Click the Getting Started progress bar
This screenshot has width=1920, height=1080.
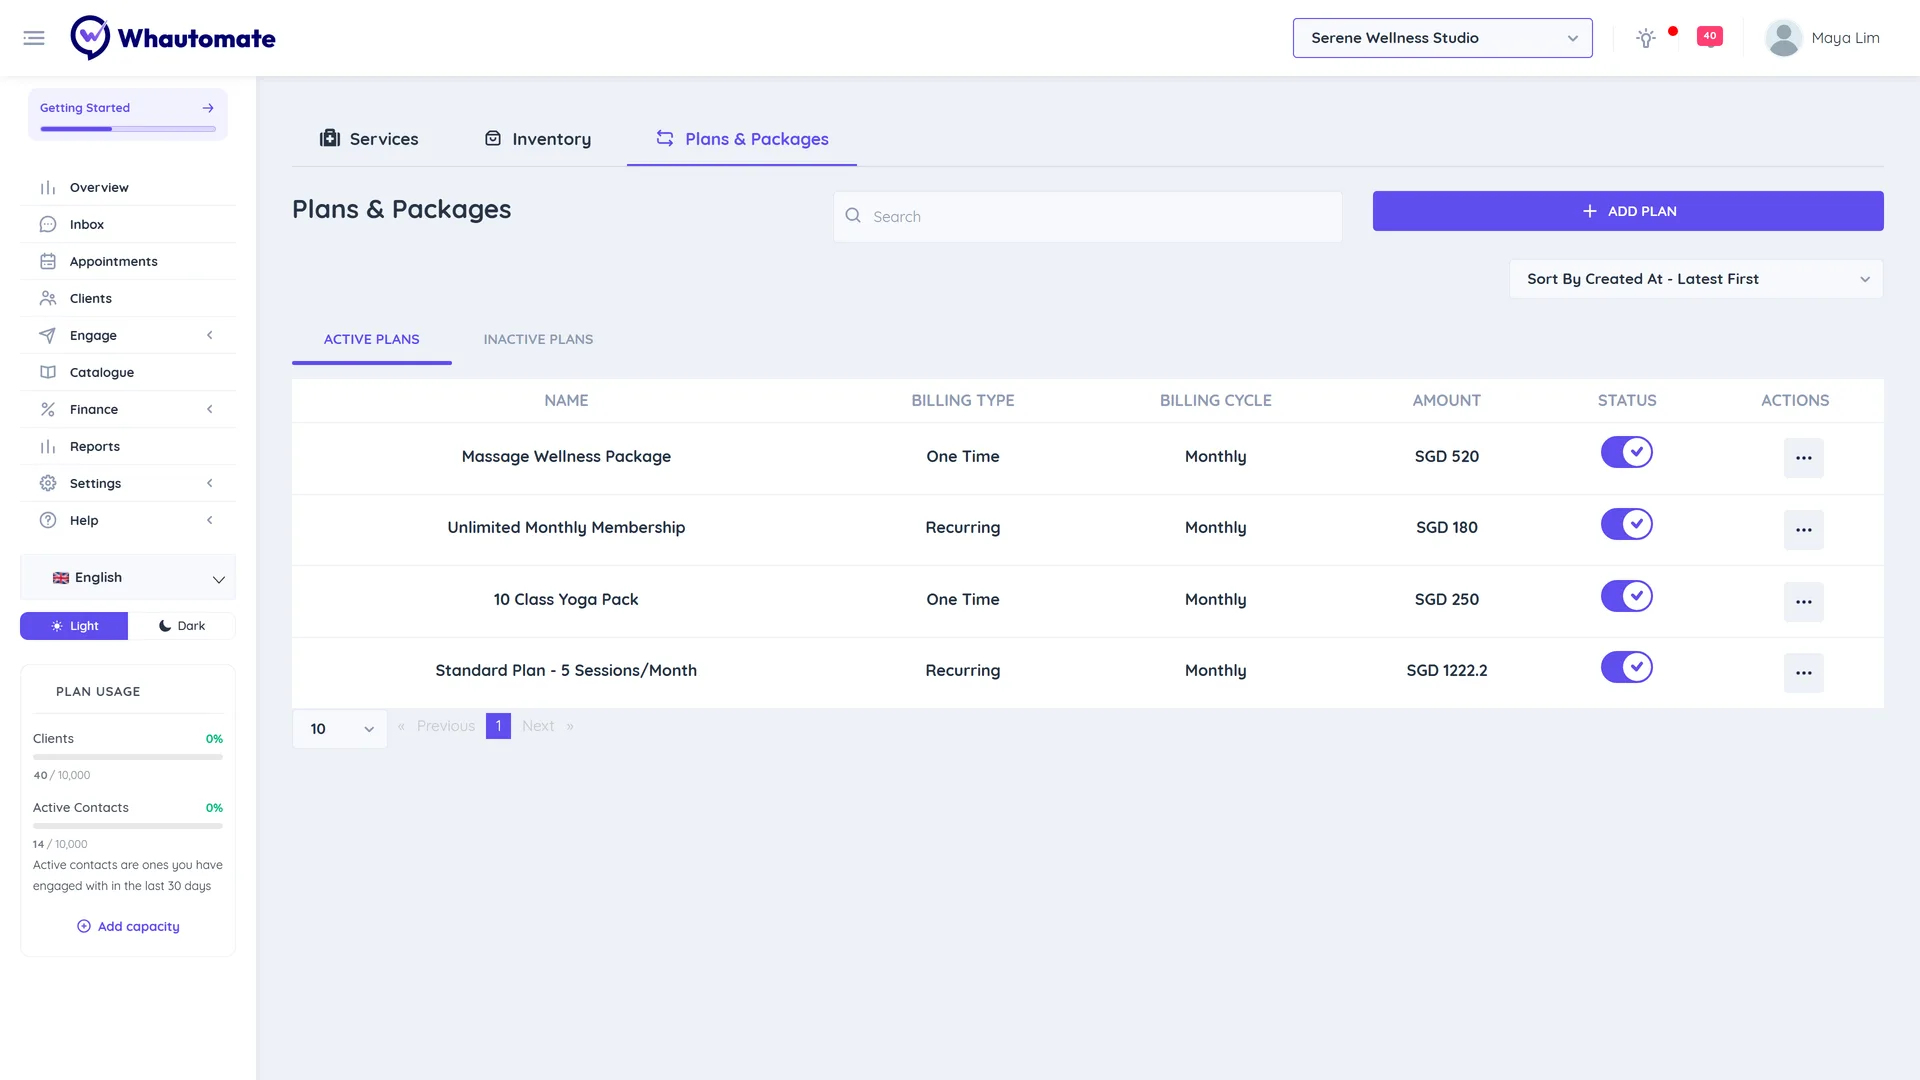pos(128,129)
